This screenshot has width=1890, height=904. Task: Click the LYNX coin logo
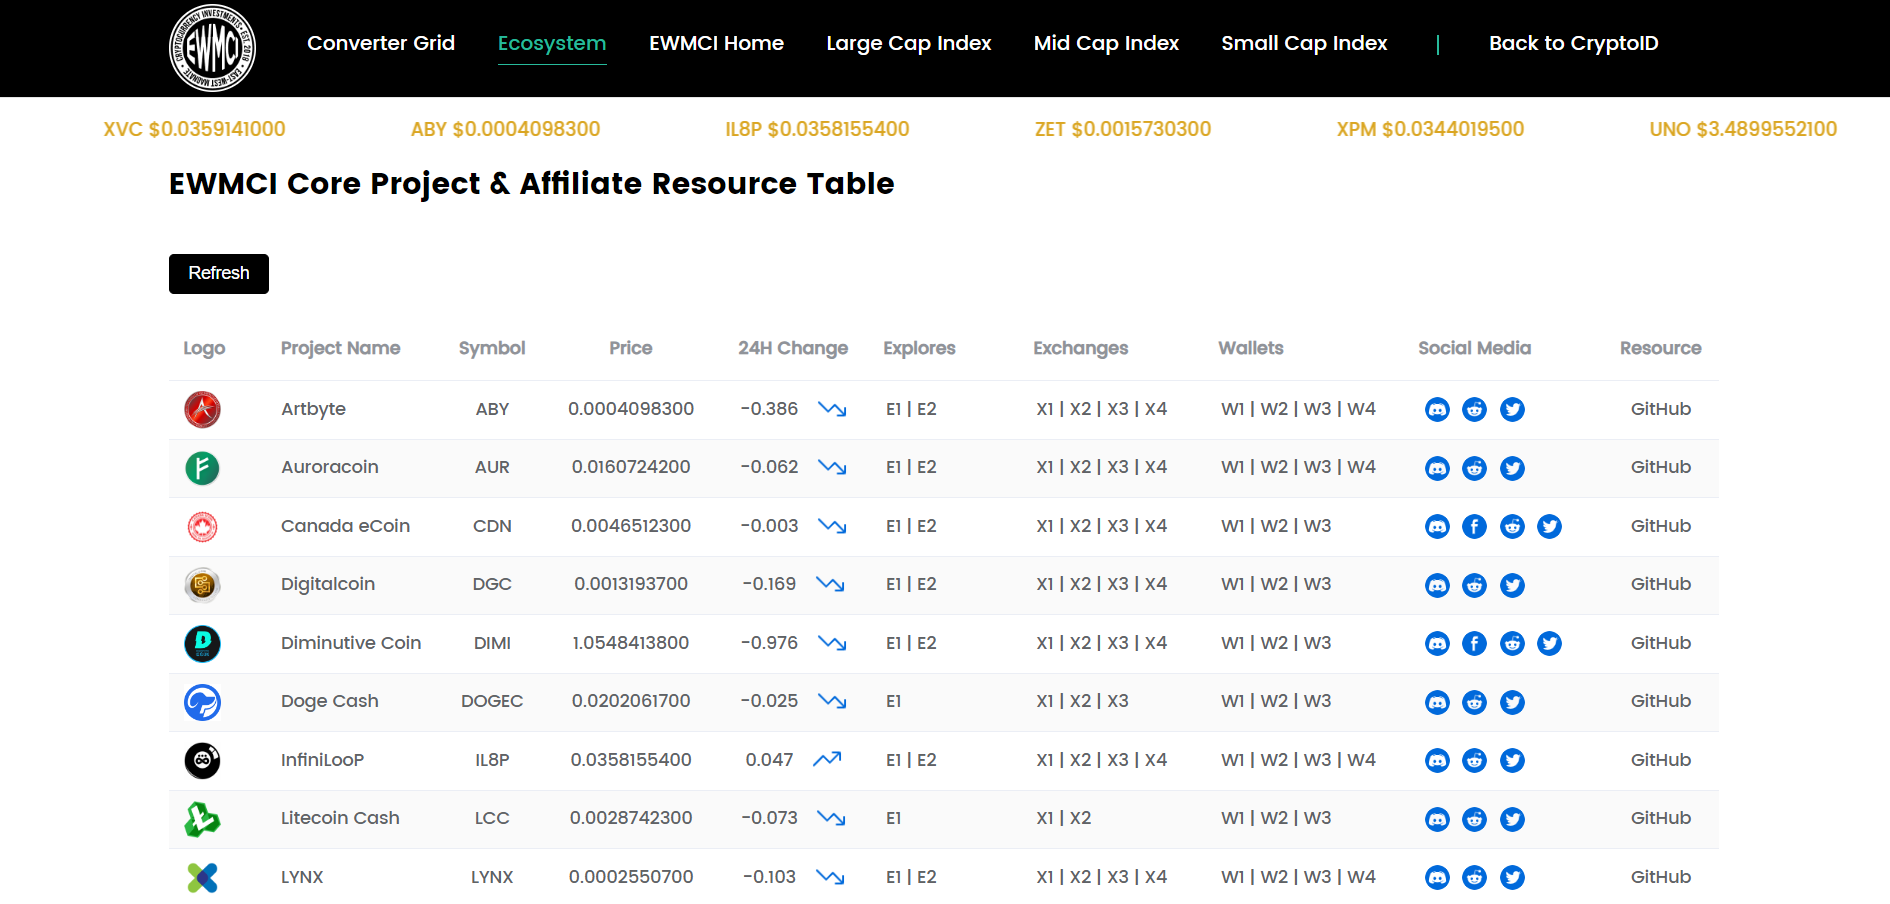[x=202, y=878]
